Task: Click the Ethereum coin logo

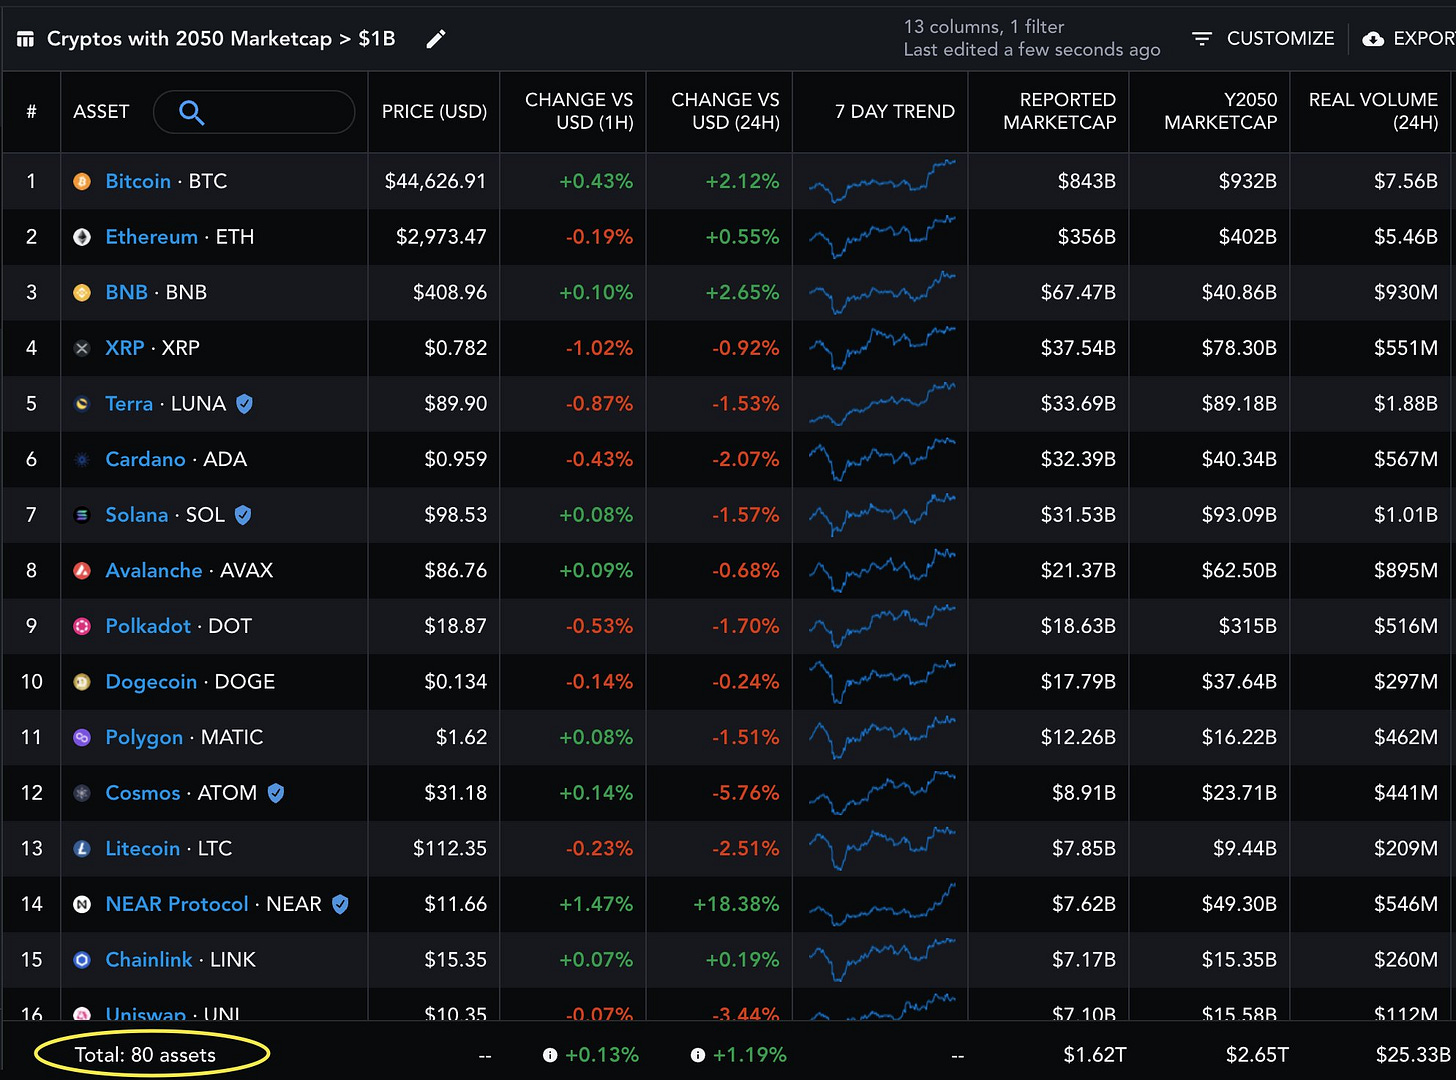Action: [x=82, y=237]
